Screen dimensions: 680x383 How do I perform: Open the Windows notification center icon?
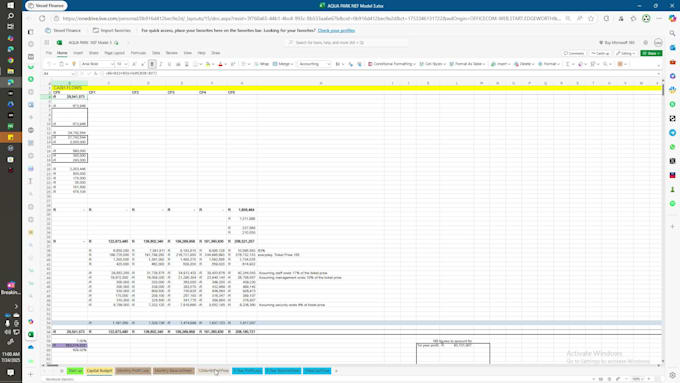tap(11, 372)
